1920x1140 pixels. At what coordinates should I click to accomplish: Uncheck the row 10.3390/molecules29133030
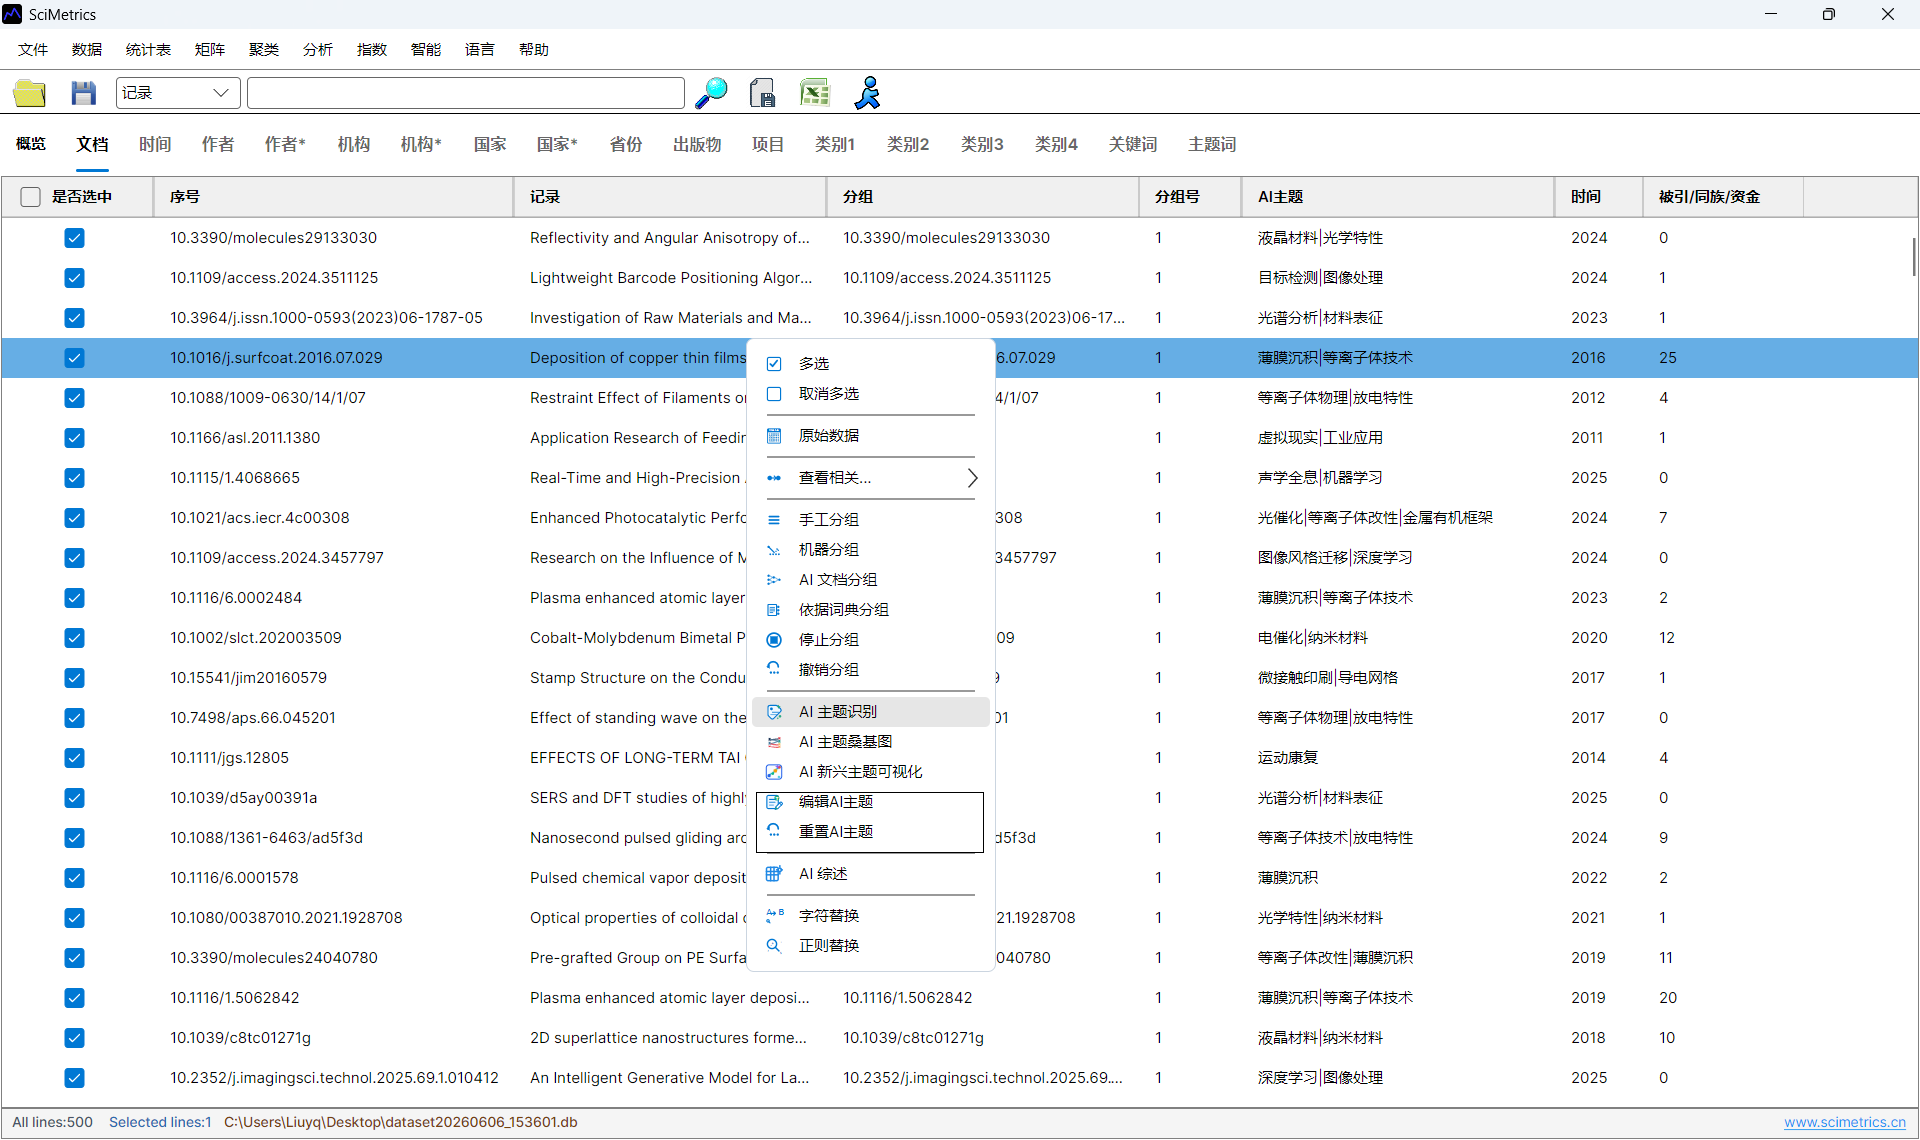coord(74,238)
